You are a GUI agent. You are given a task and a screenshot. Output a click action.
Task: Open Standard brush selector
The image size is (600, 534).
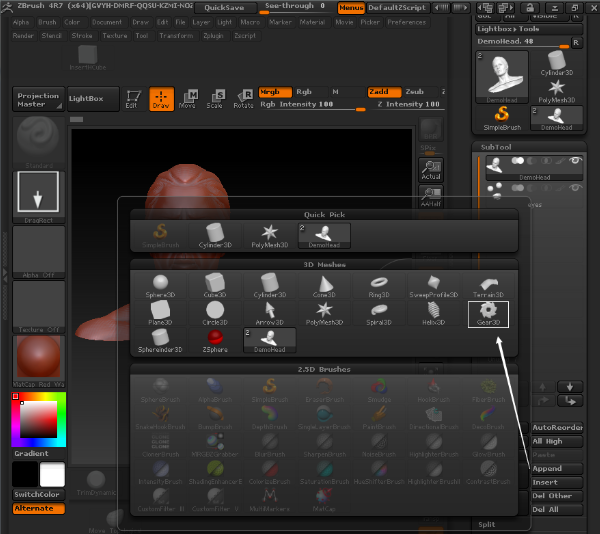click(38, 142)
